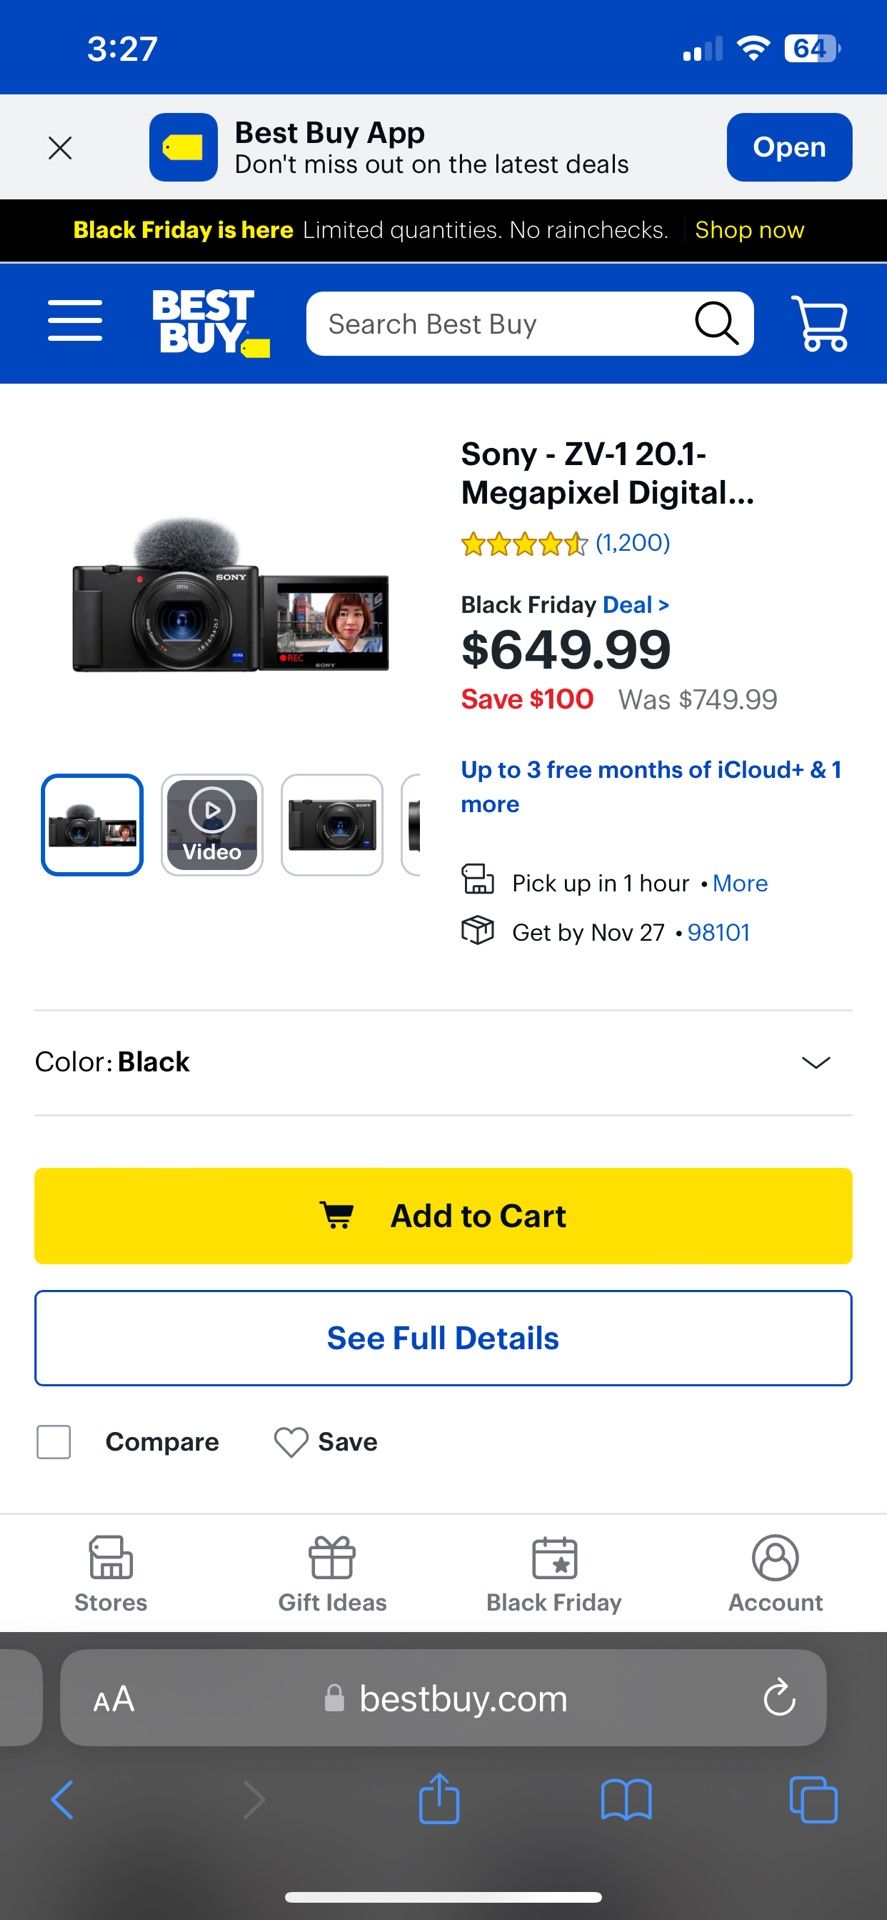This screenshot has height=1920, width=887.
Task: Open Safari bookmarks icon
Action: [626, 1799]
